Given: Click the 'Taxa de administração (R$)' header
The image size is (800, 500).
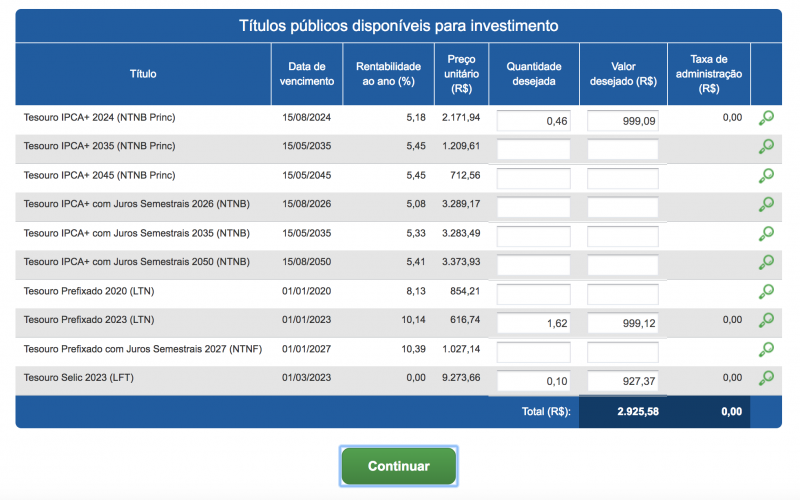Looking at the screenshot, I should click(x=709, y=74).
